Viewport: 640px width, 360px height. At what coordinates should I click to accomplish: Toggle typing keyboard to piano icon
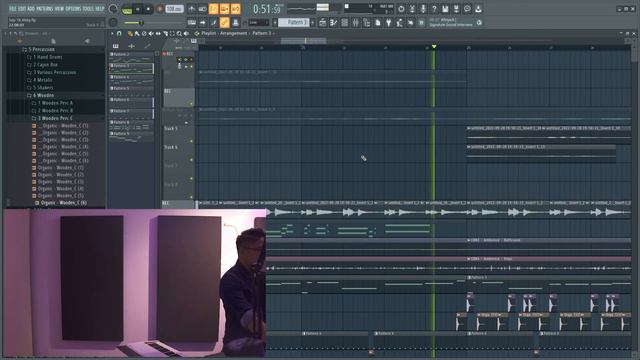click(x=191, y=23)
